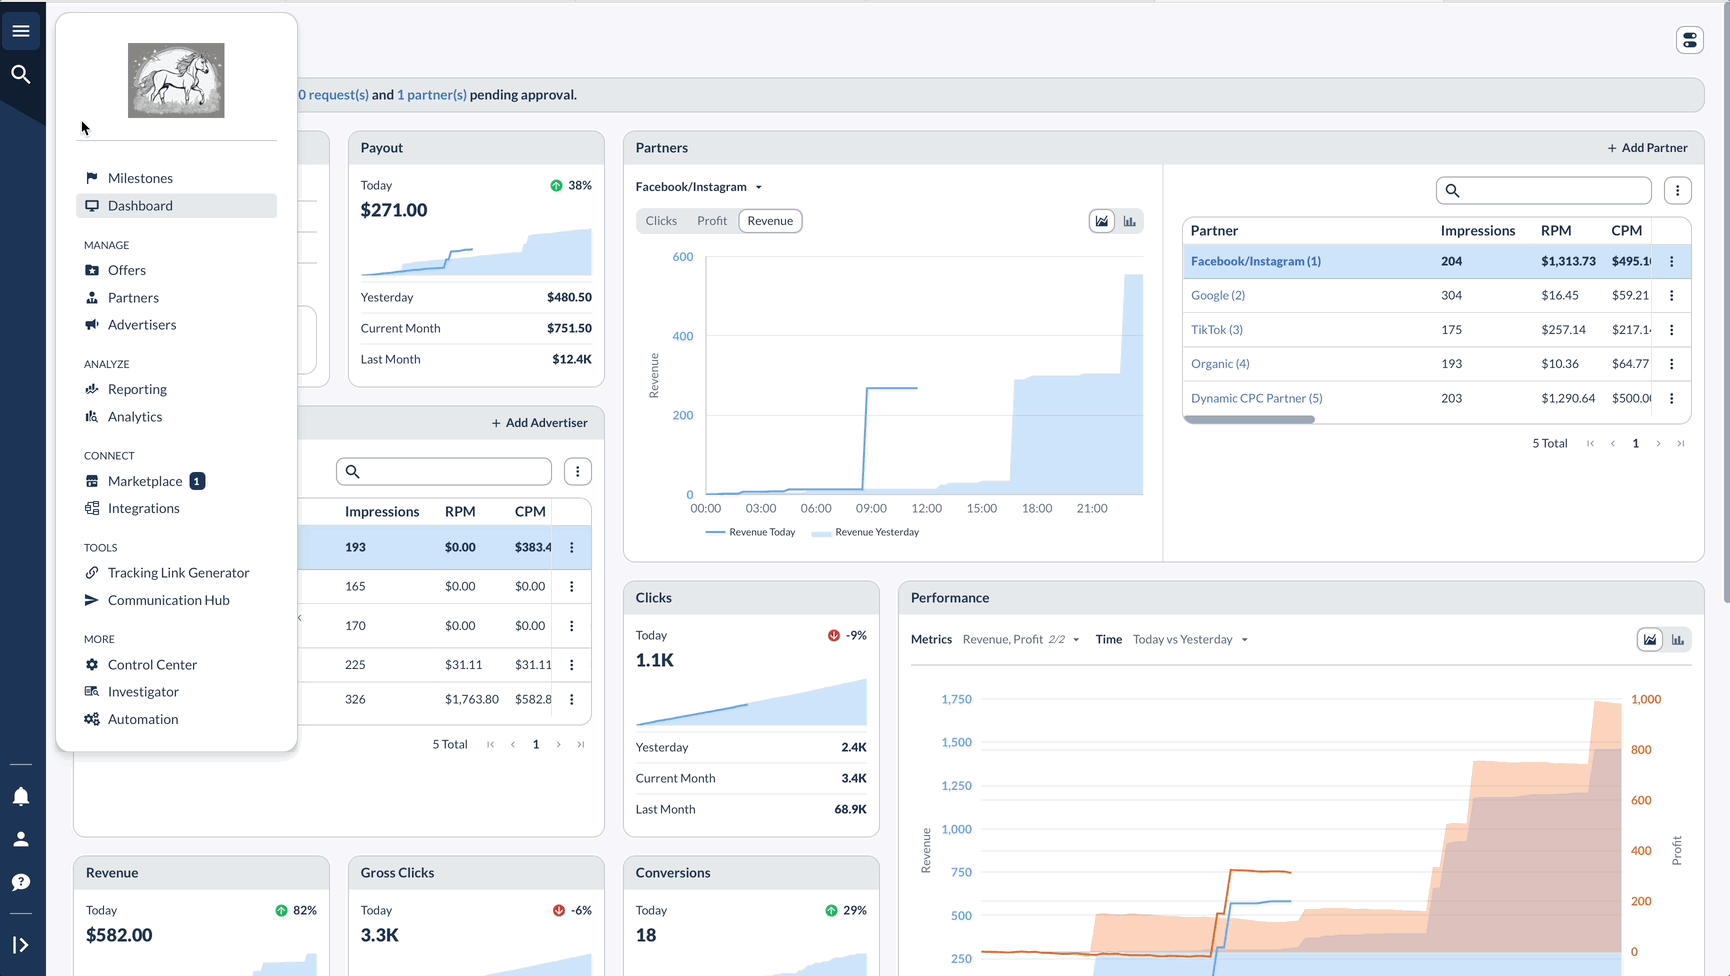Image resolution: width=1730 pixels, height=976 pixels.
Task: Open the search magnifier in left rail
Action: (21, 74)
